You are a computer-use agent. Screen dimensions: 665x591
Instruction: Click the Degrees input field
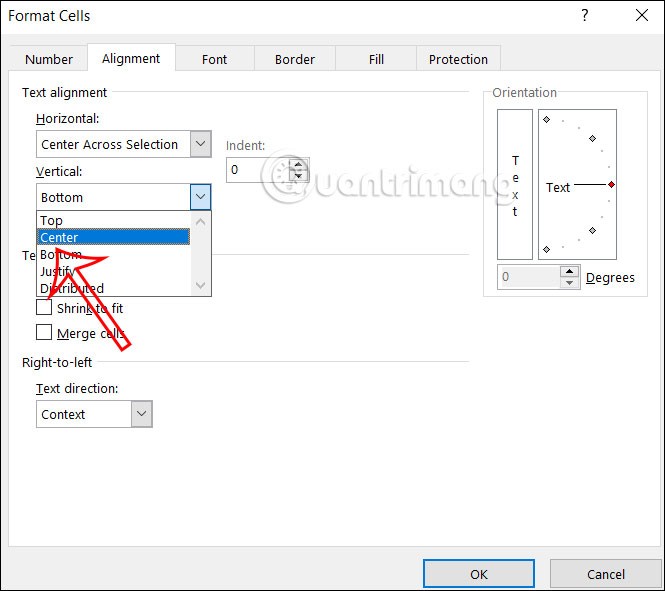click(528, 277)
